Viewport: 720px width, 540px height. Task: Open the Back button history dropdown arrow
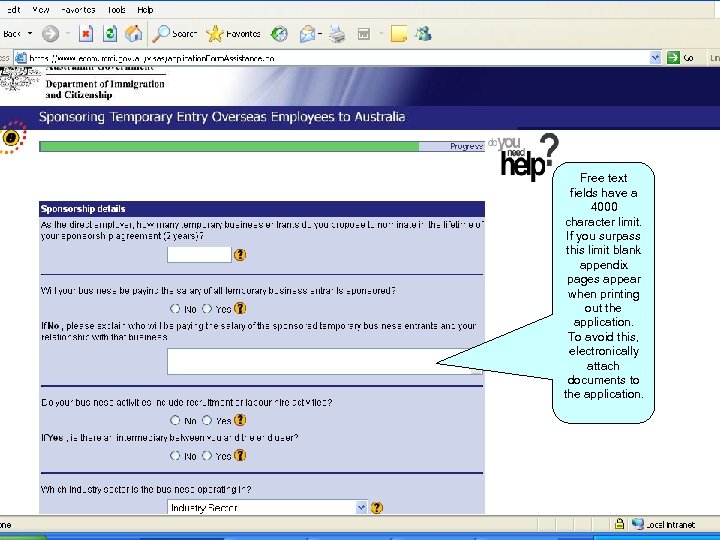pos(30,34)
